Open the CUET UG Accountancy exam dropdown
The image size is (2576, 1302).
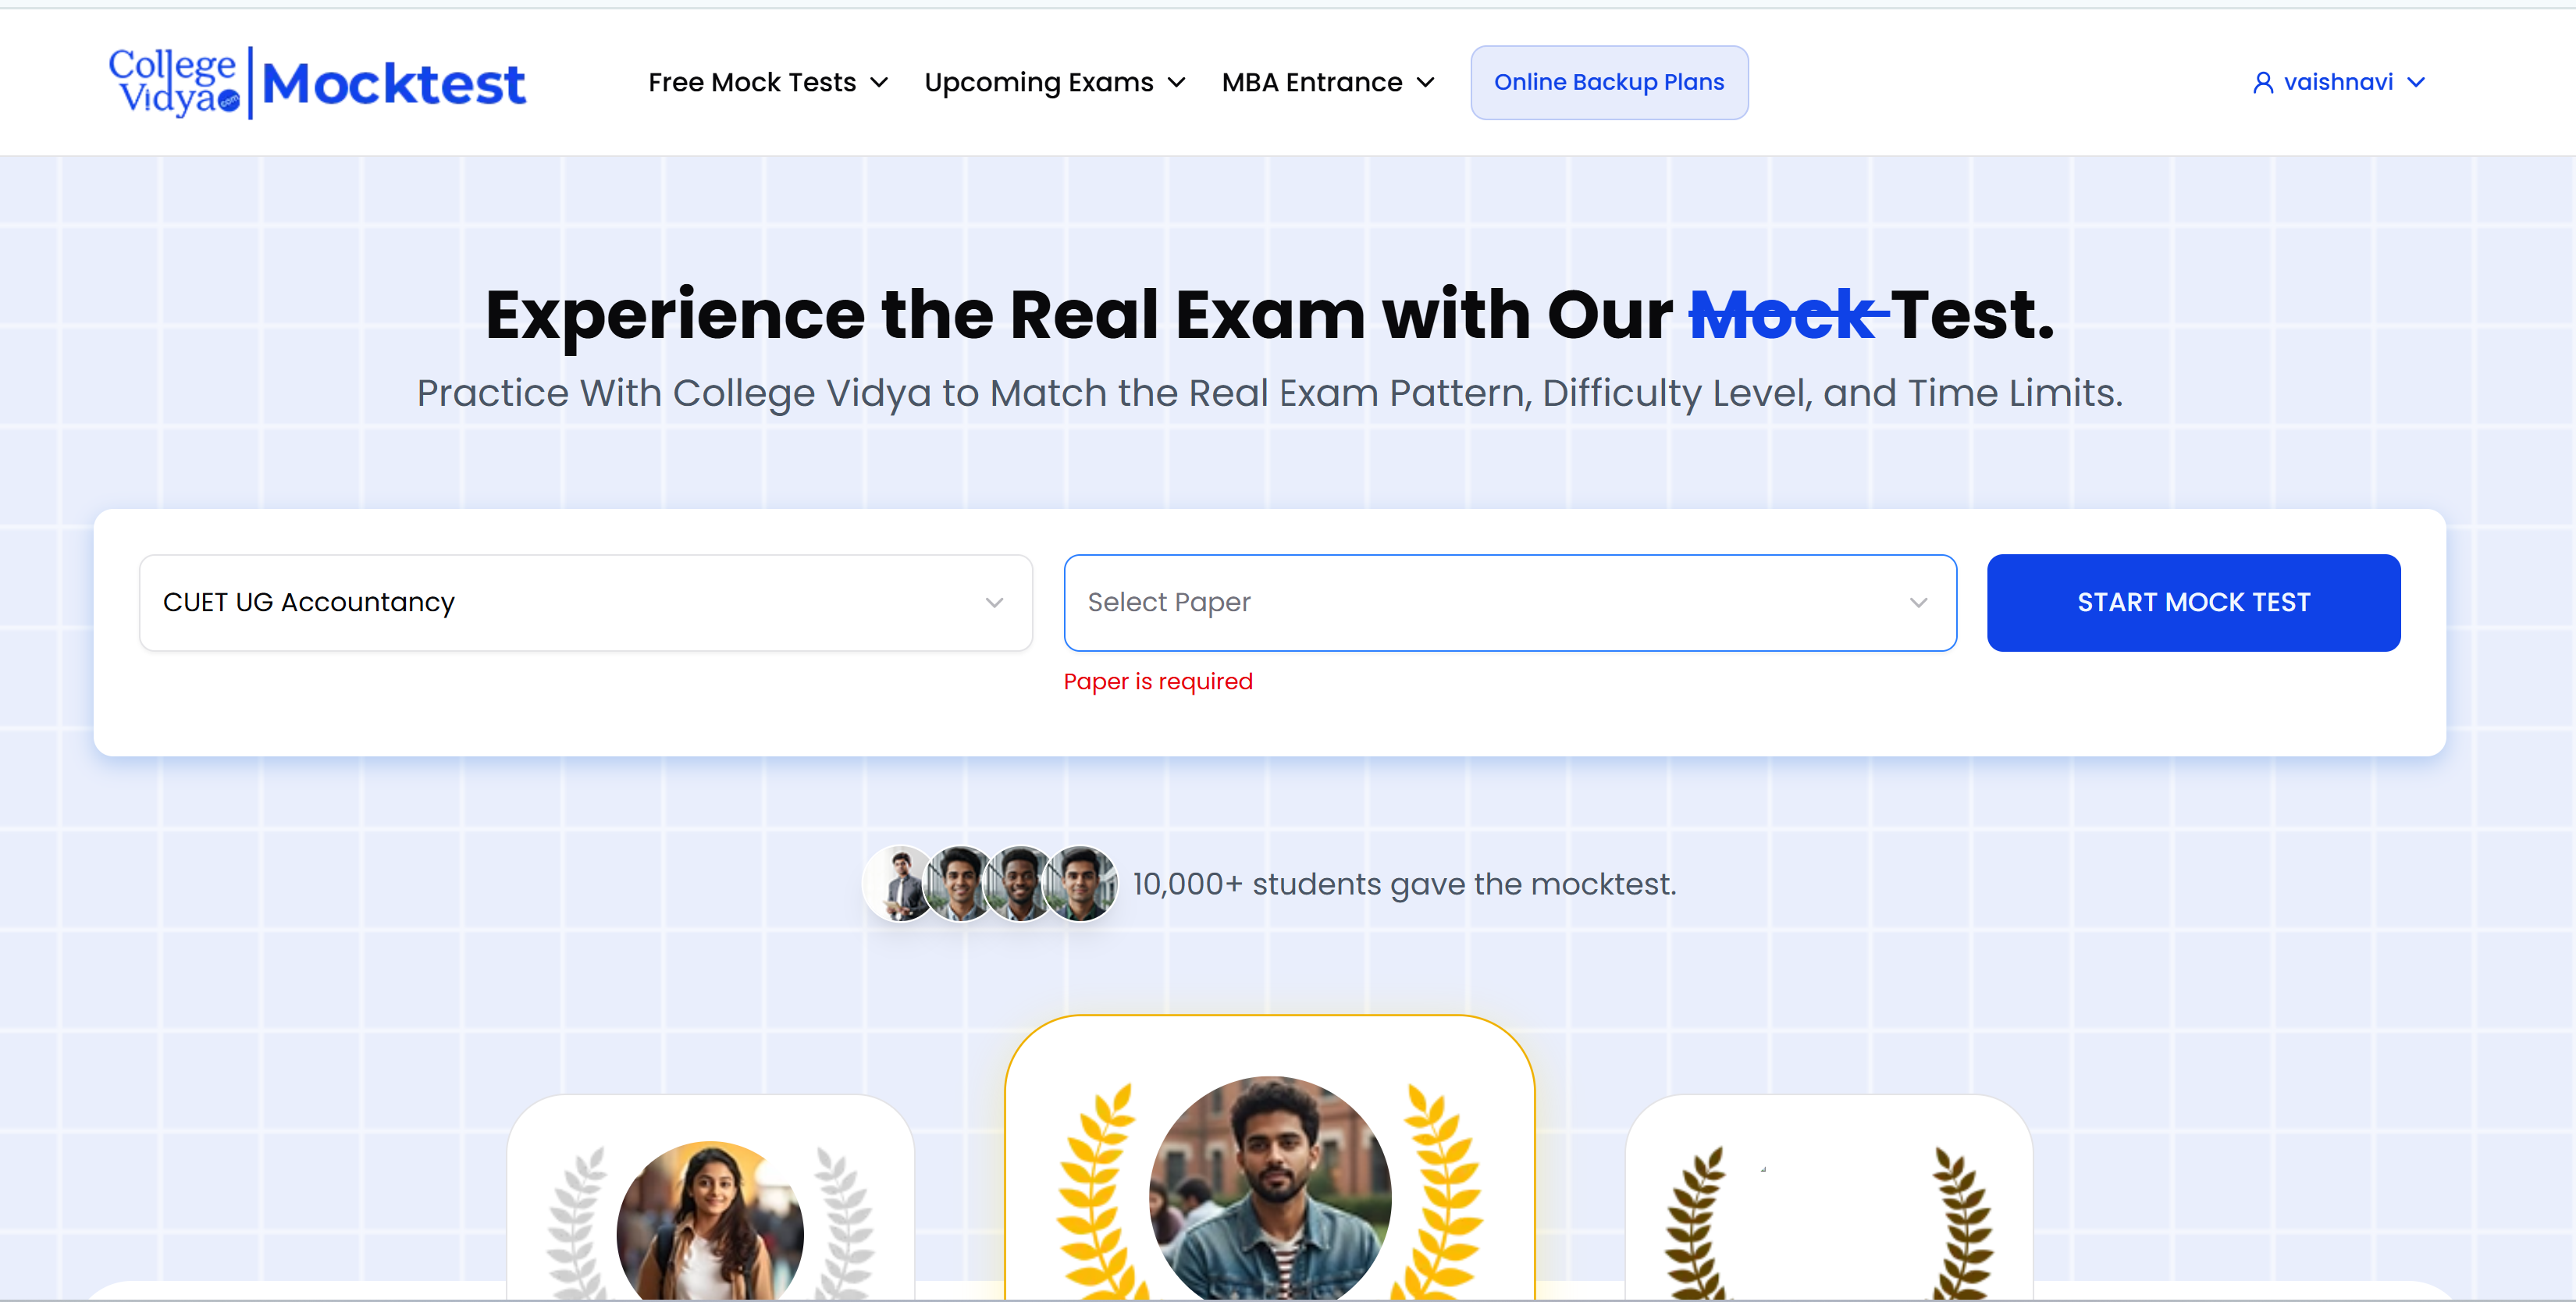coord(586,603)
